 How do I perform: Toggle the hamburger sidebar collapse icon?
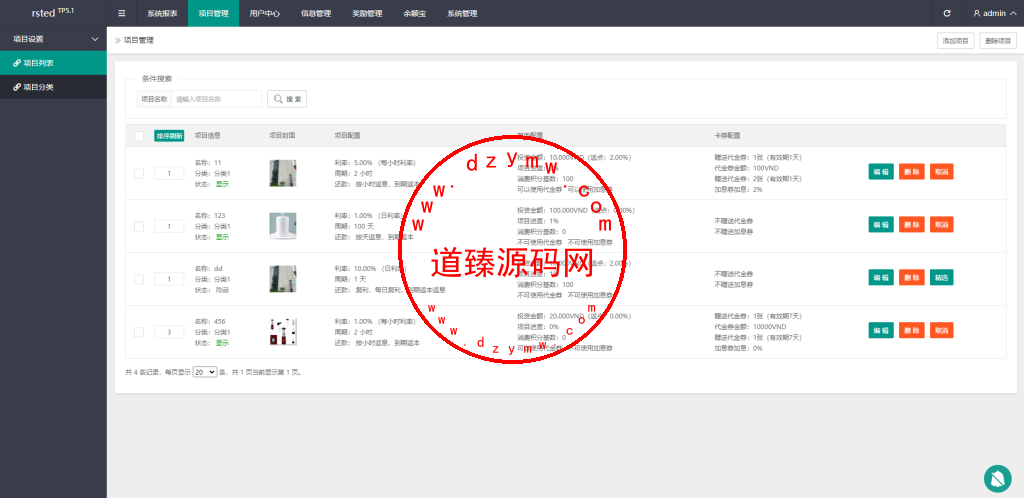pyautogui.click(x=121, y=13)
